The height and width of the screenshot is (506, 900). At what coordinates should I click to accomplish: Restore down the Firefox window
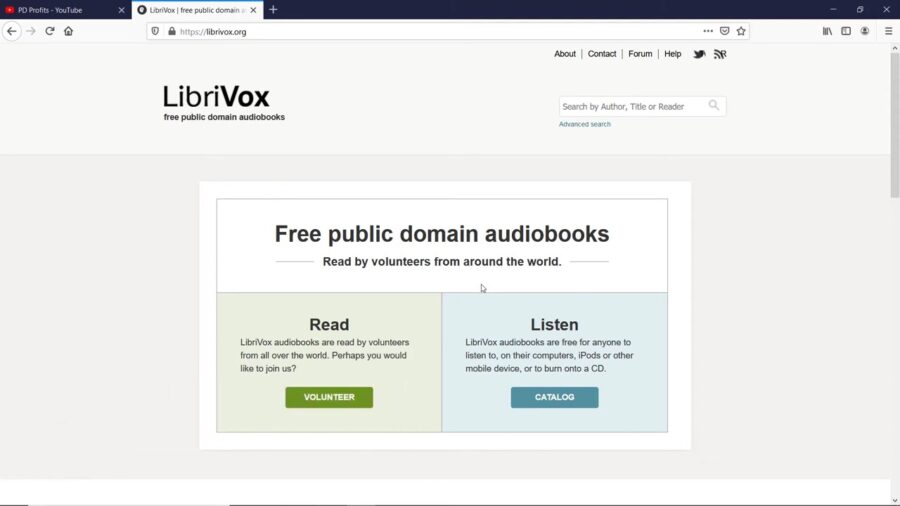(860, 10)
